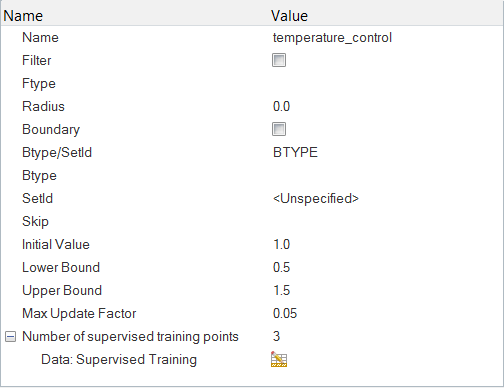Enable the Filter checkbox
Image resolution: width=504 pixels, height=388 pixels.
pyautogui.click(x=279, y=60)
